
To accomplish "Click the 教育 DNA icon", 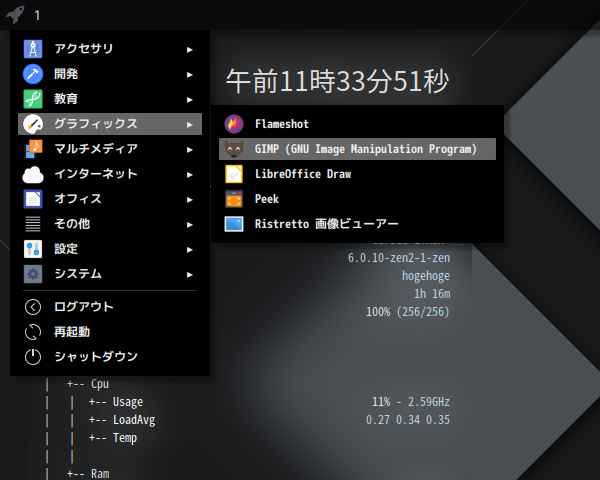I will [33, 99].
